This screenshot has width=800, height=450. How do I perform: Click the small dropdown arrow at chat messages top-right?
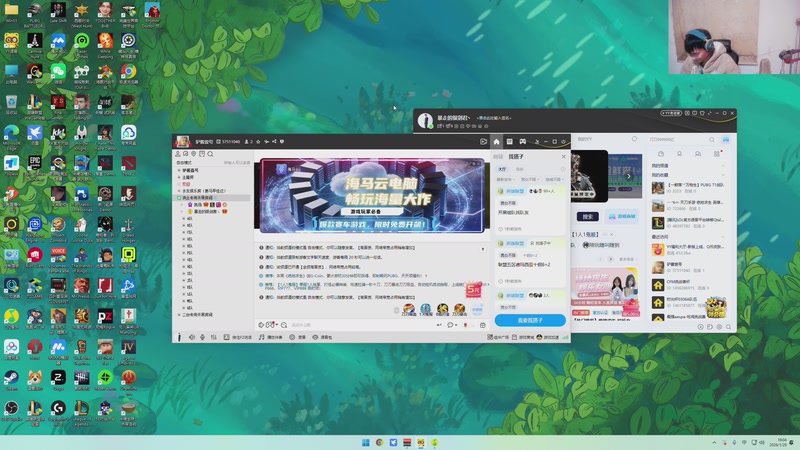click(x=483, y=249)
